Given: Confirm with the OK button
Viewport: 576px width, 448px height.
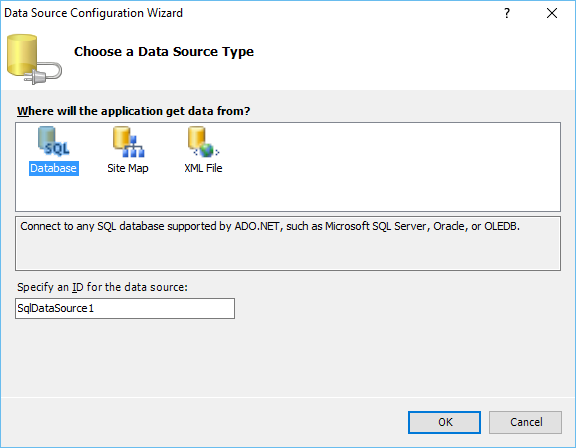Looking at the screenshot, I should (444, 422).
